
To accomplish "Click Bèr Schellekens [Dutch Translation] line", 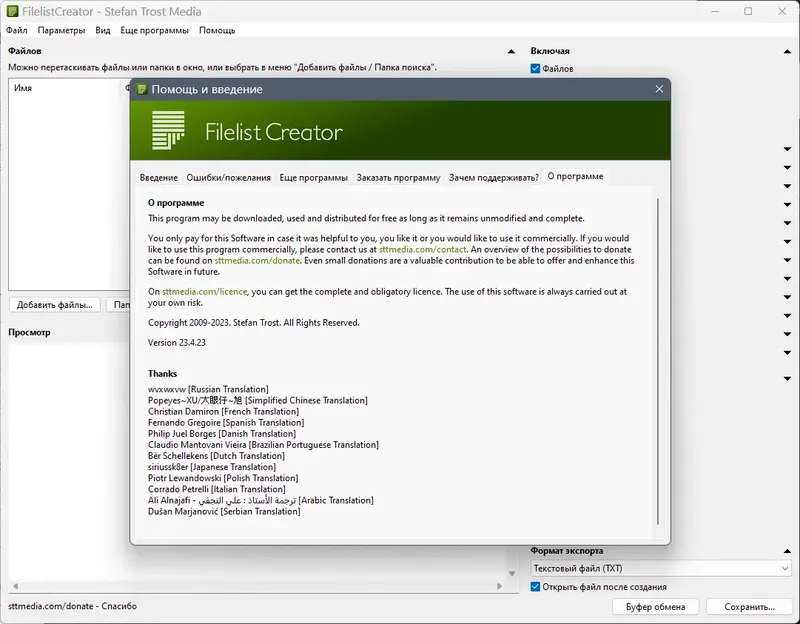I will pyautogui.click(x=216, y=456).
